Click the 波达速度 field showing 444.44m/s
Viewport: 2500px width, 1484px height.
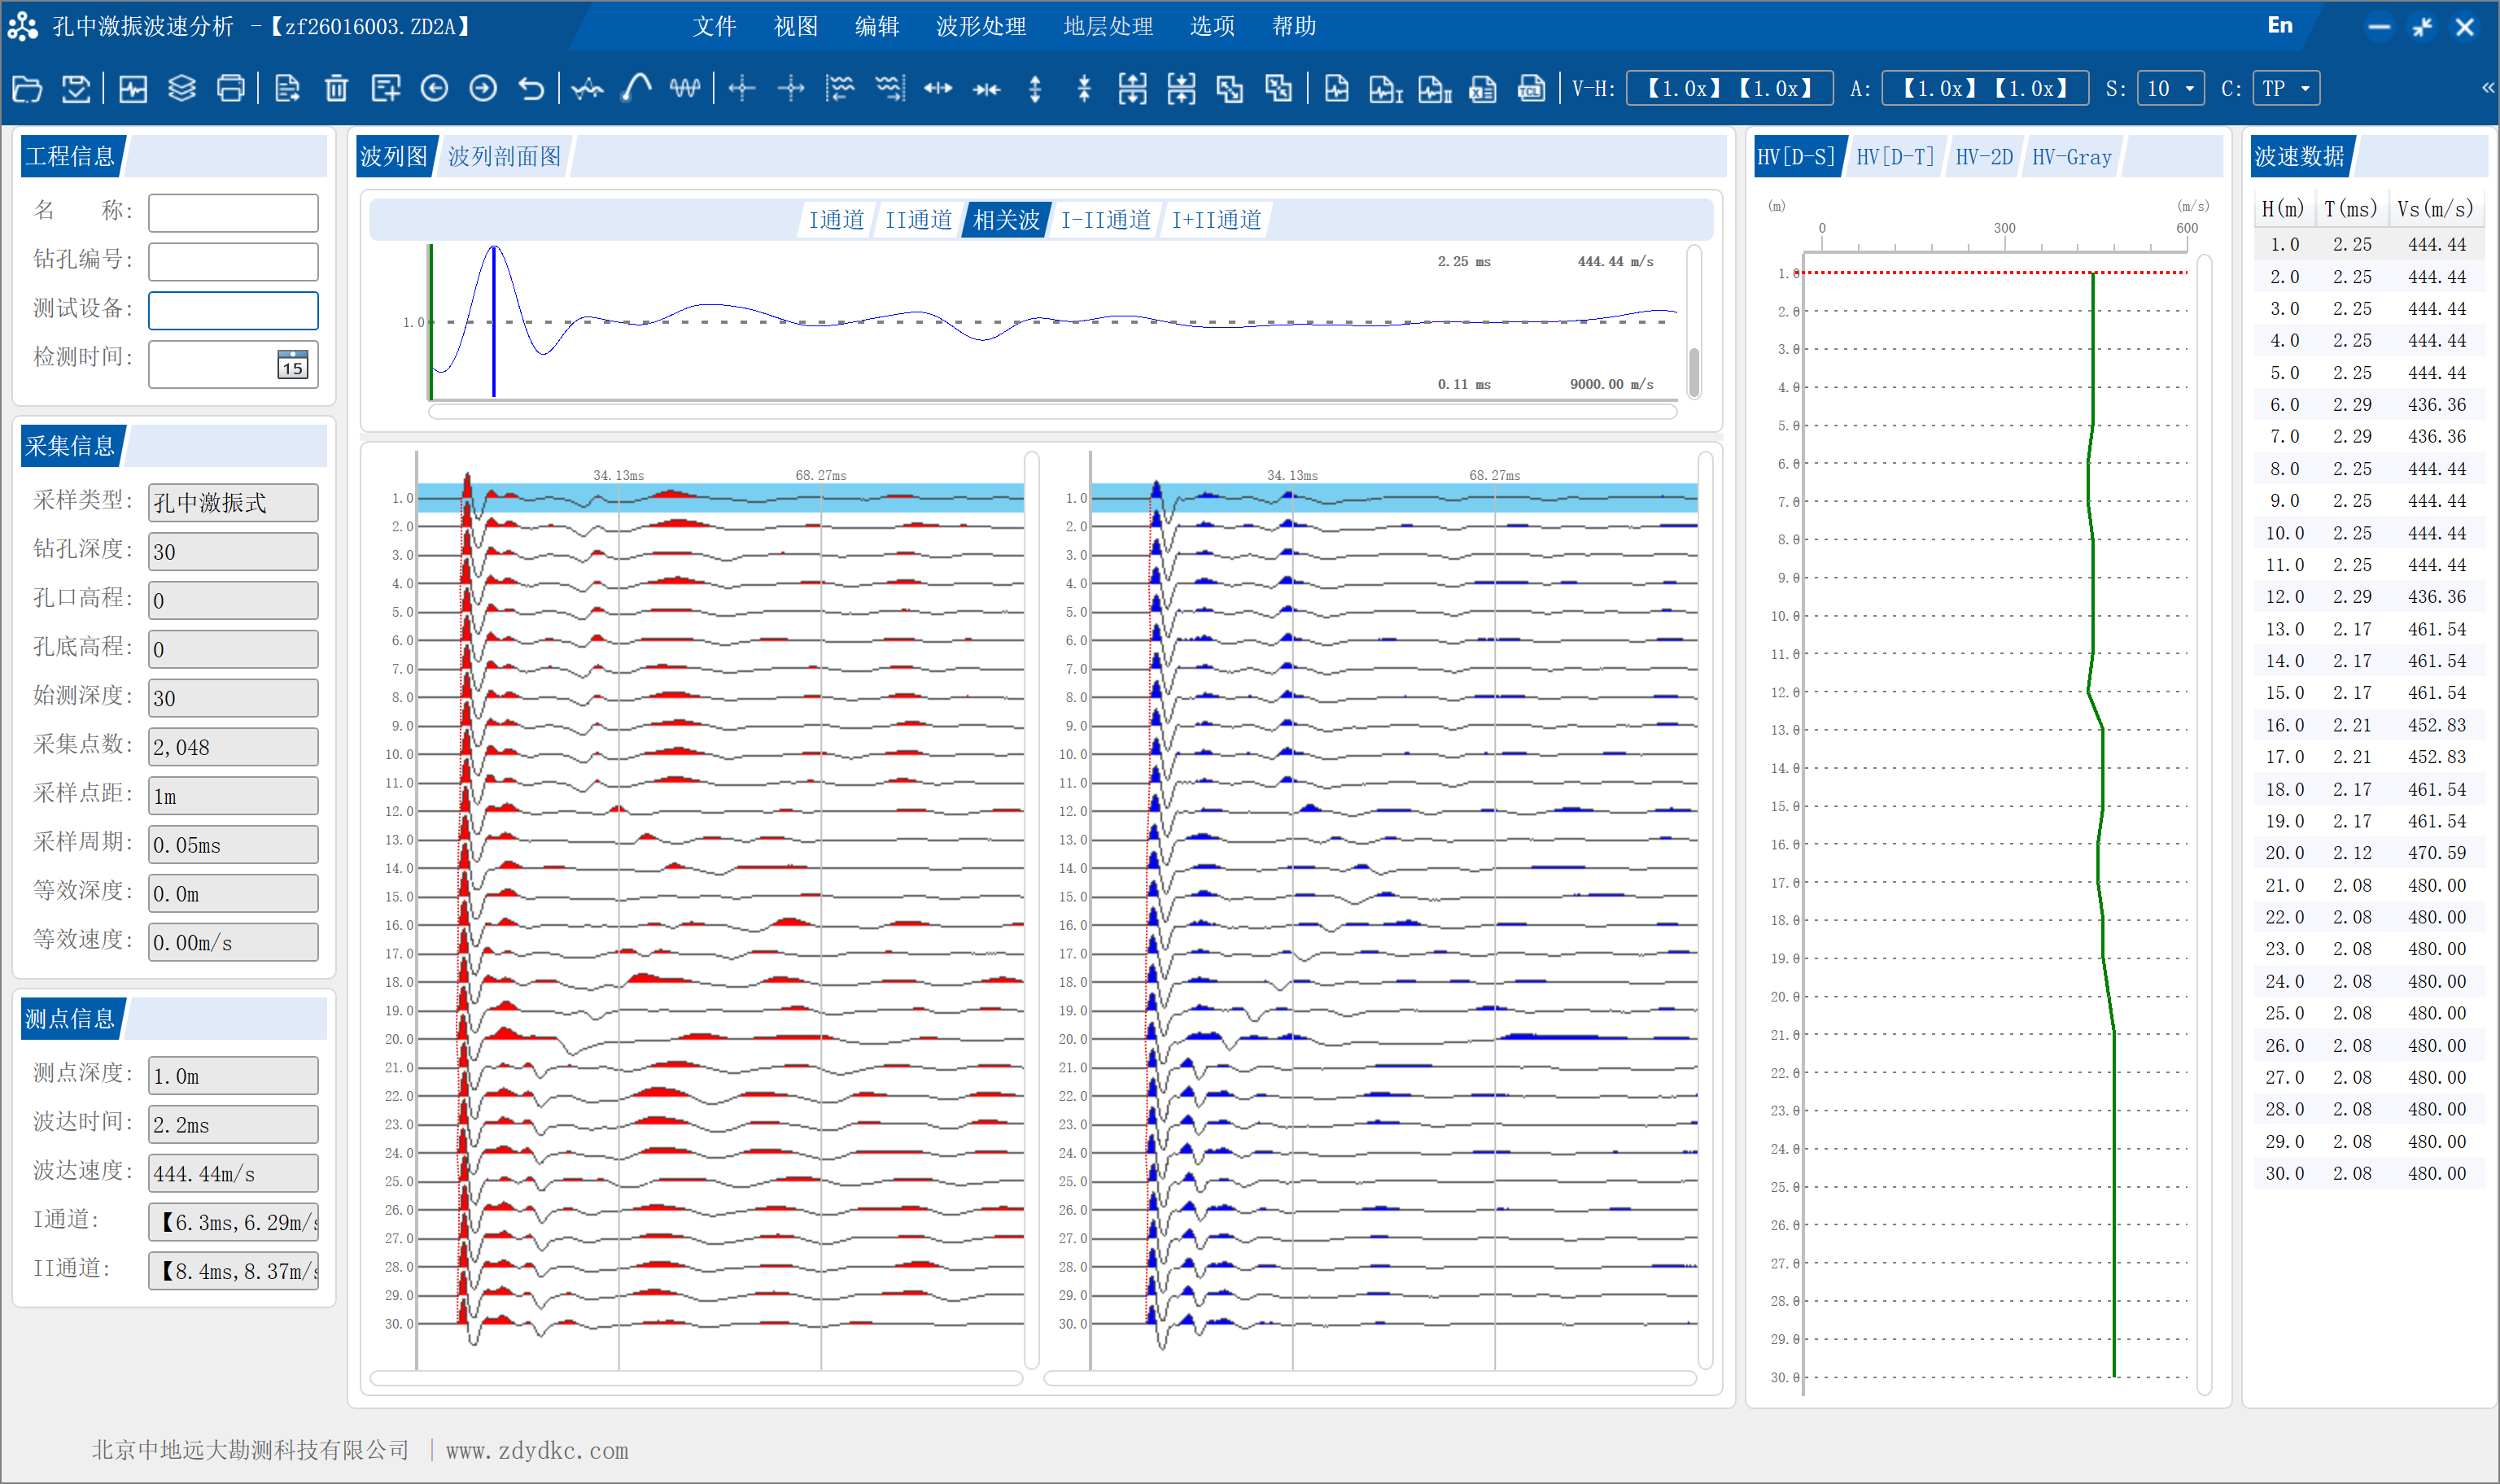tap(233, 1174)
